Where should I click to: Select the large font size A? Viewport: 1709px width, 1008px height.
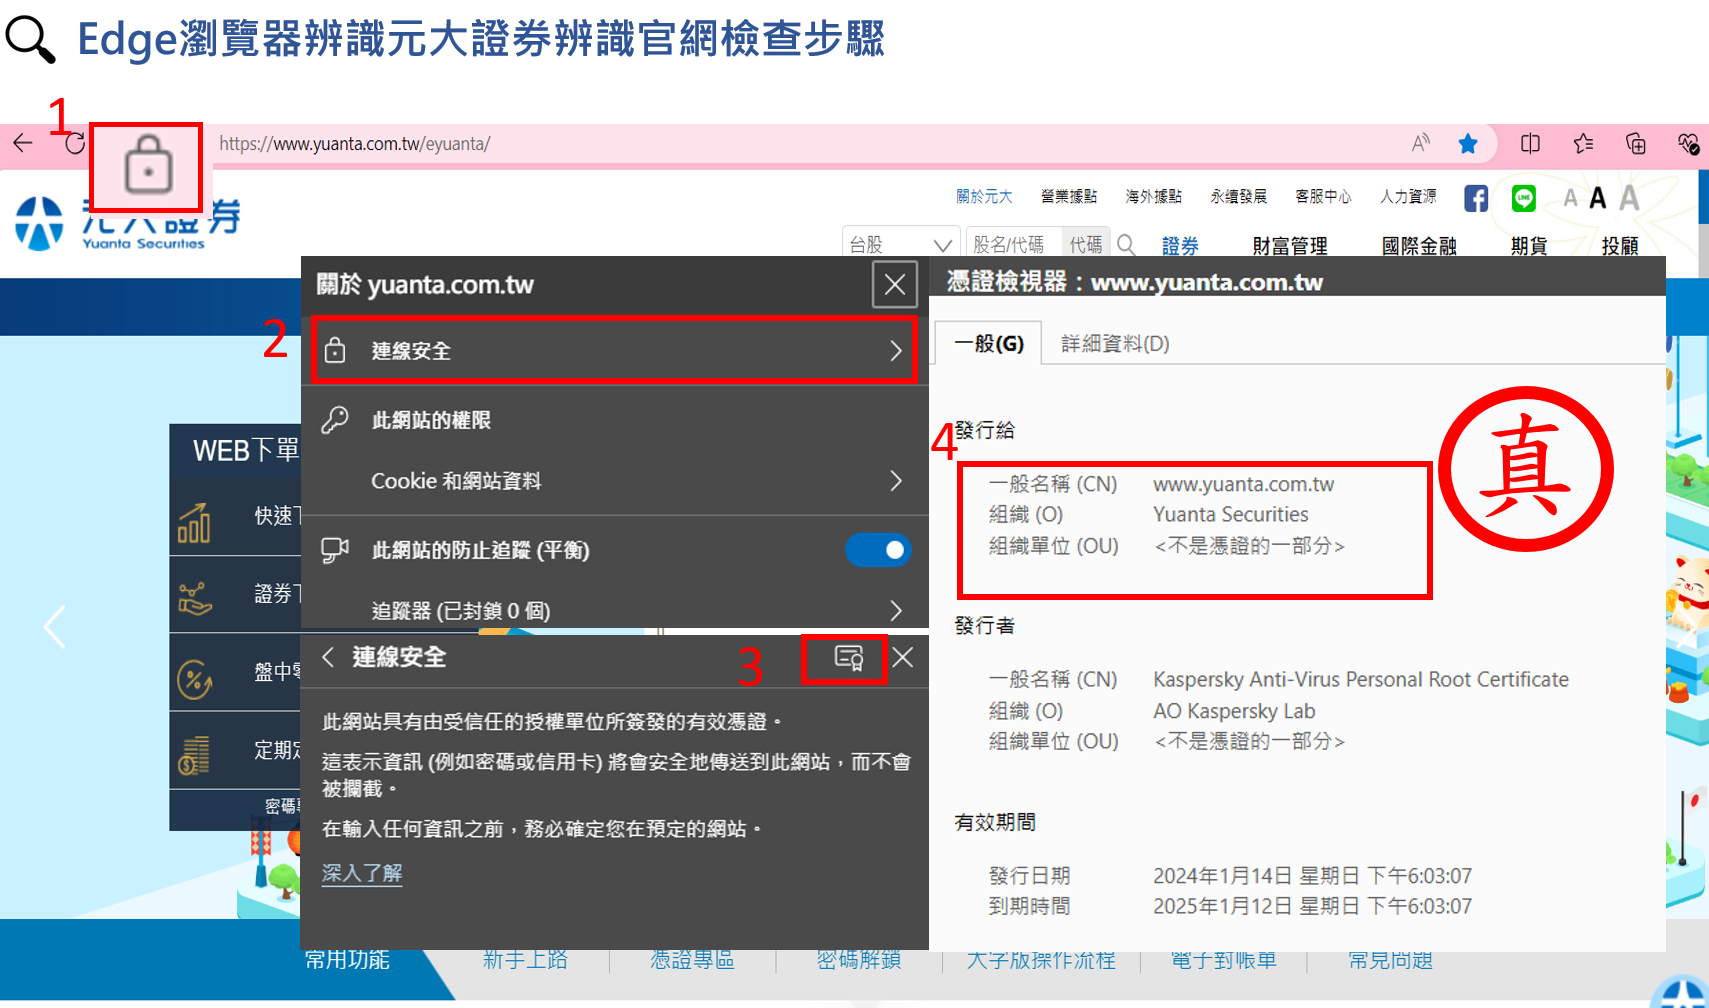pos(1629,198)
